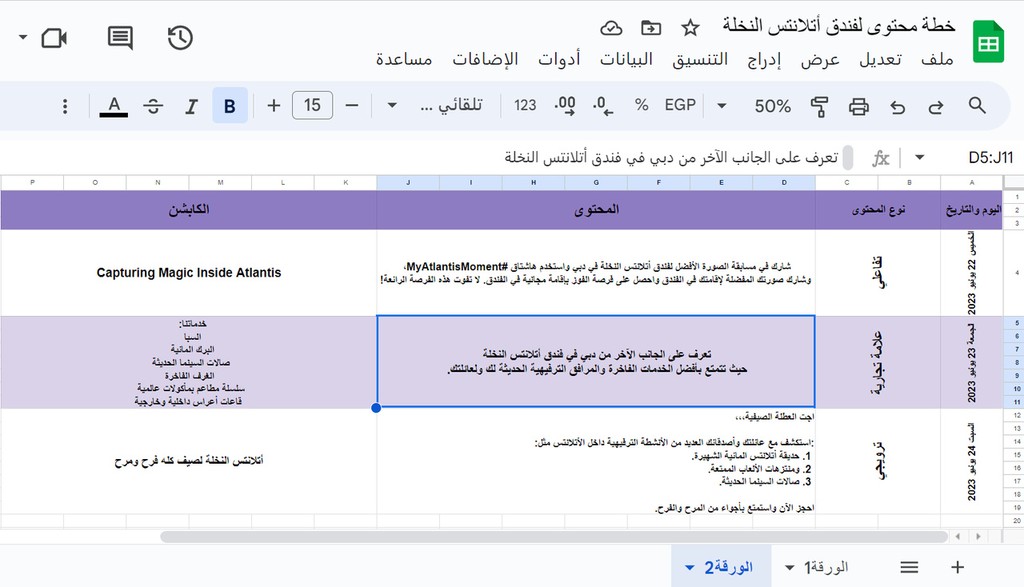Increase decimal places

pyautogui.click(x=564, y=106)
